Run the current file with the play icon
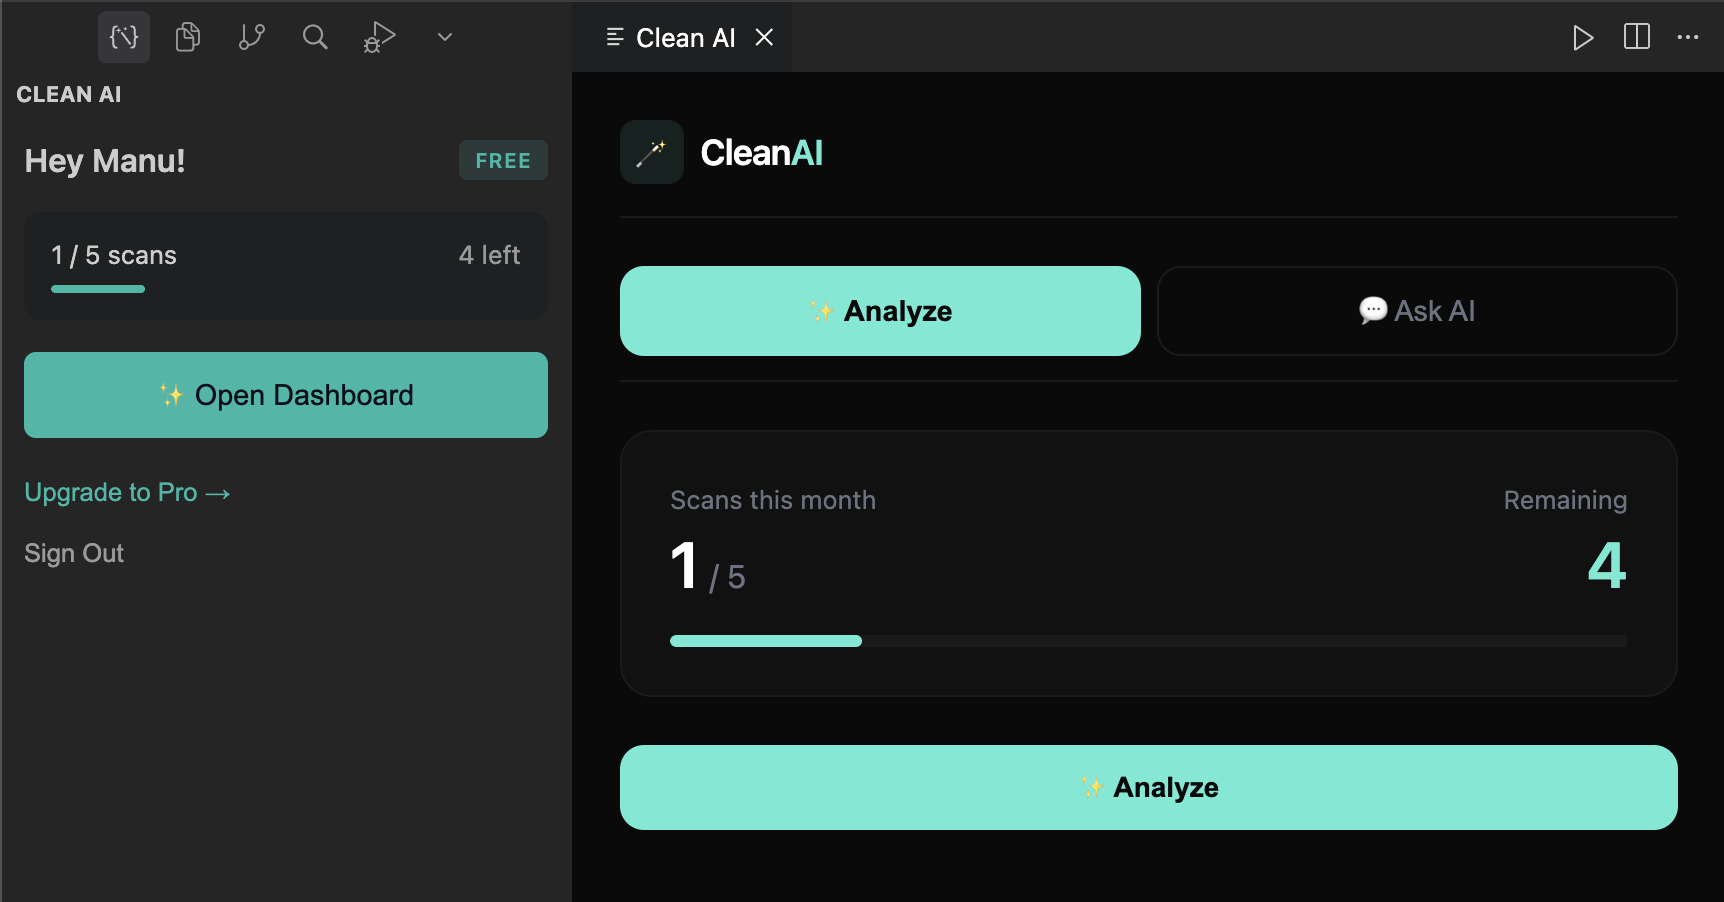This screenshot has width=1724, height=902. click(x=1583, y=37)
